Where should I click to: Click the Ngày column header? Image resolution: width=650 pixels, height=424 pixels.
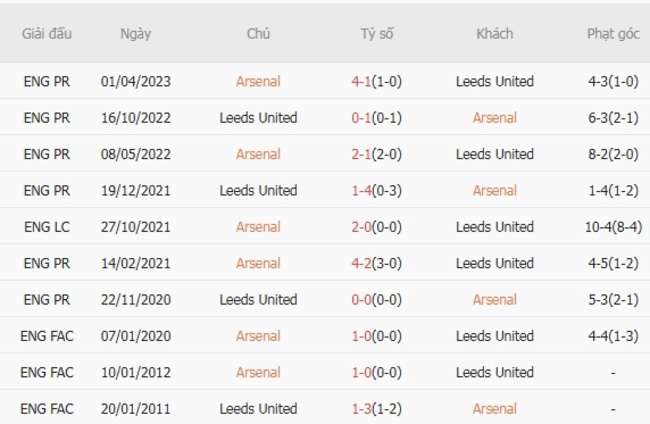click(x=135, y=33)
